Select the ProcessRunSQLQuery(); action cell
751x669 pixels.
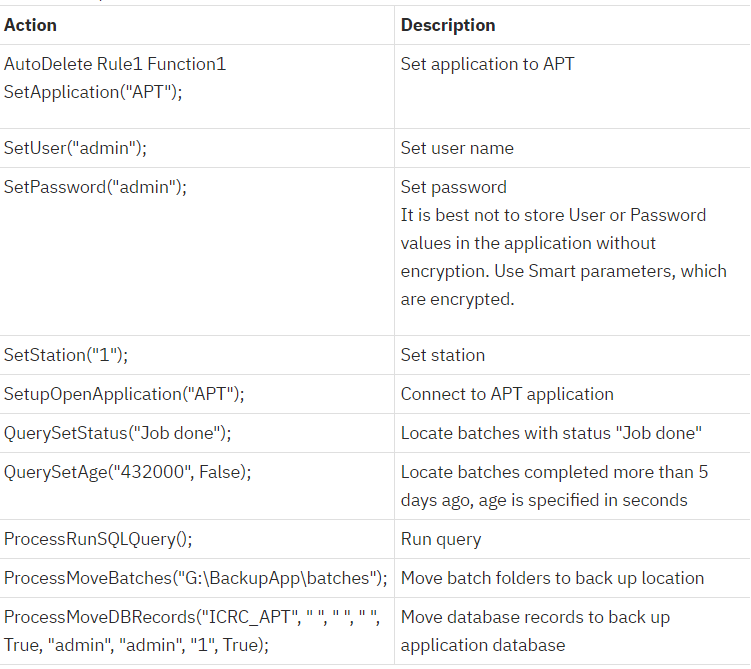[98, 539]
